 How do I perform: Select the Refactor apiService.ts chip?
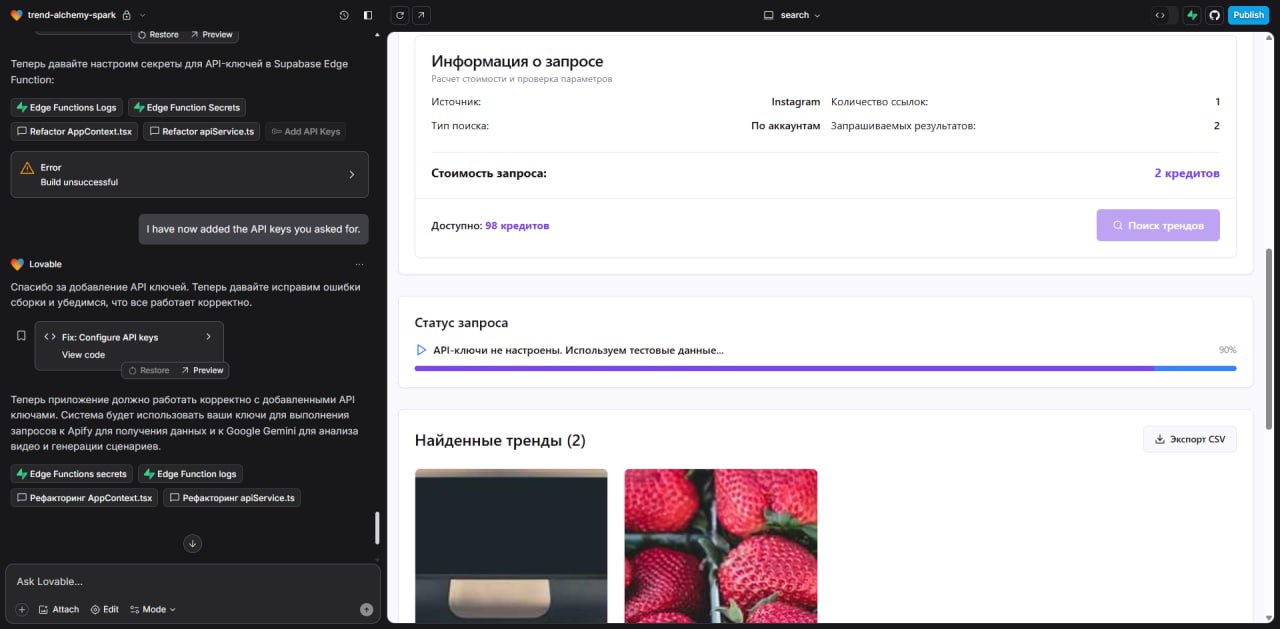(203, 131)
